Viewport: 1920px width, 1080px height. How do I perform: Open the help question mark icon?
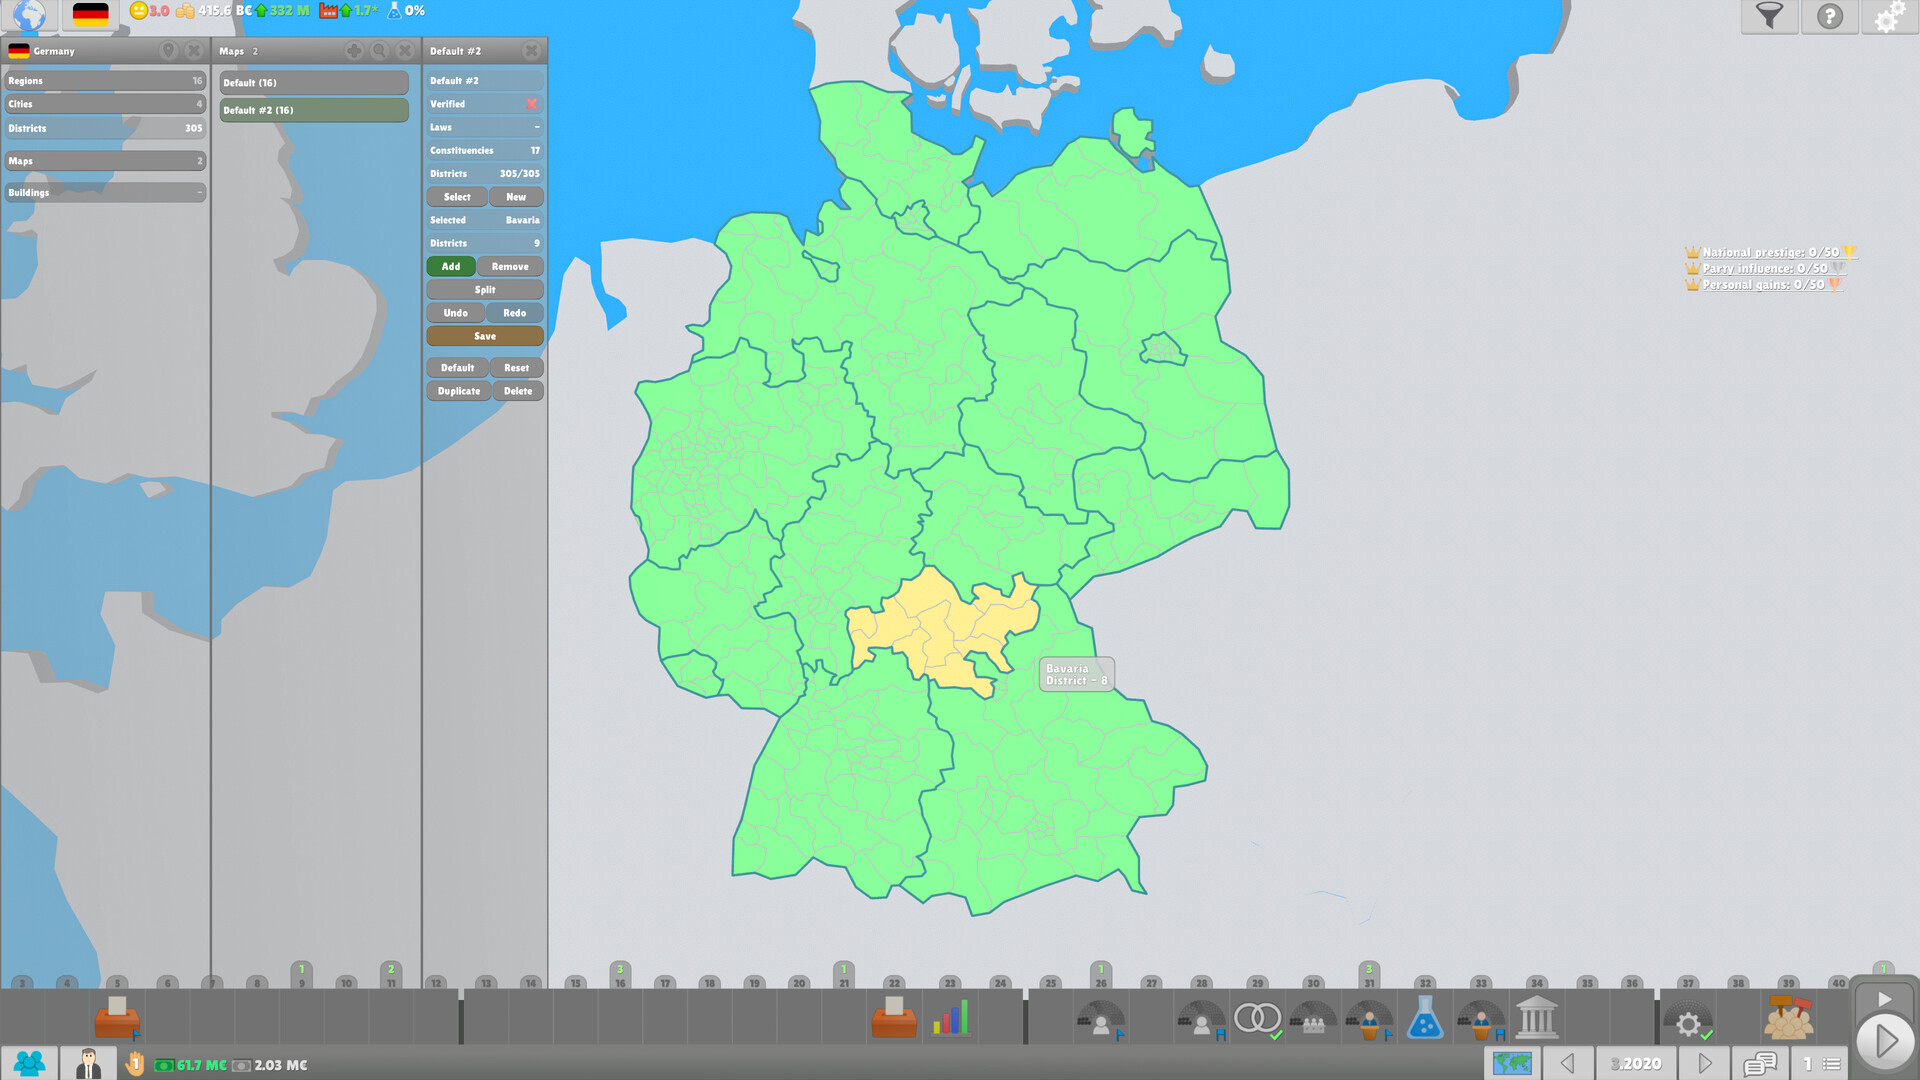point(1830,17)
